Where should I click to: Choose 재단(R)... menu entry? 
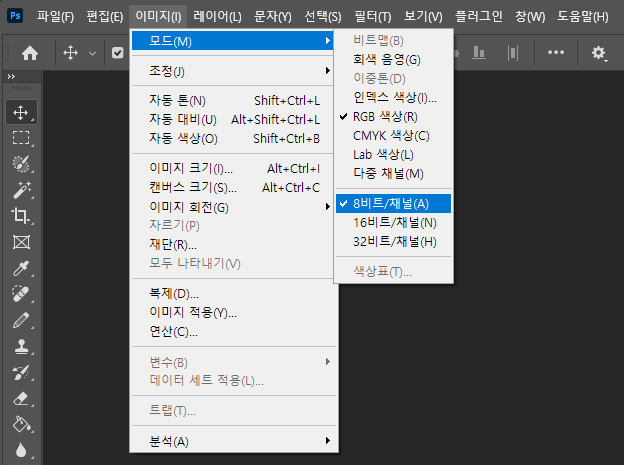tap(232, 244)
